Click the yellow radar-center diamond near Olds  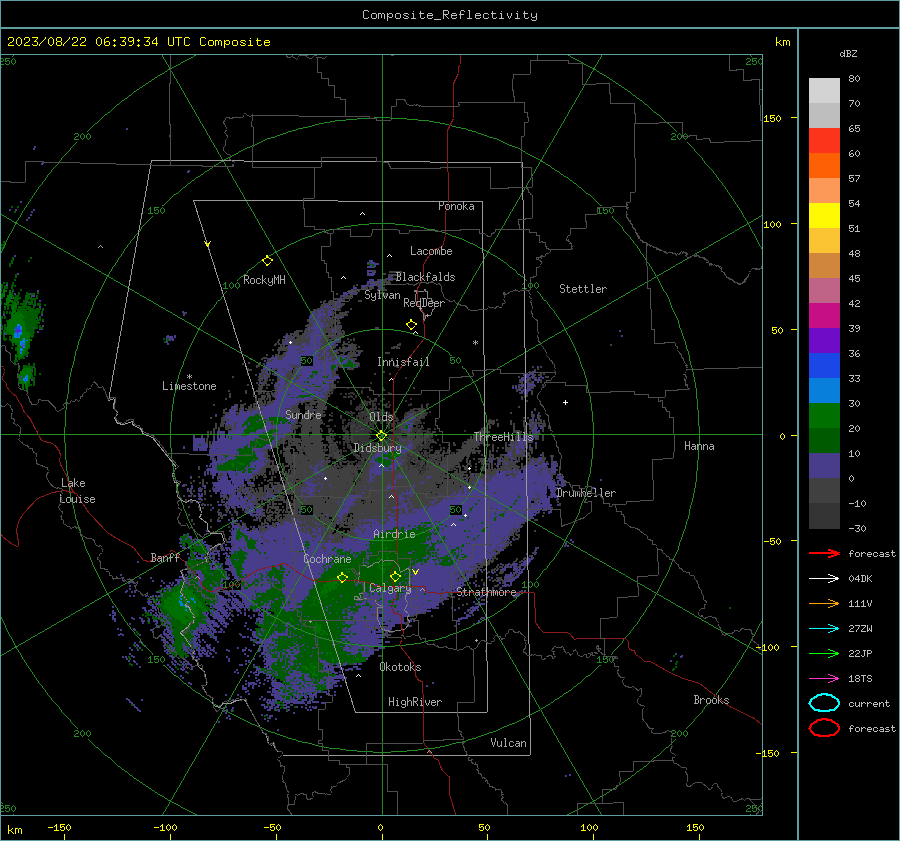point(382,435)
